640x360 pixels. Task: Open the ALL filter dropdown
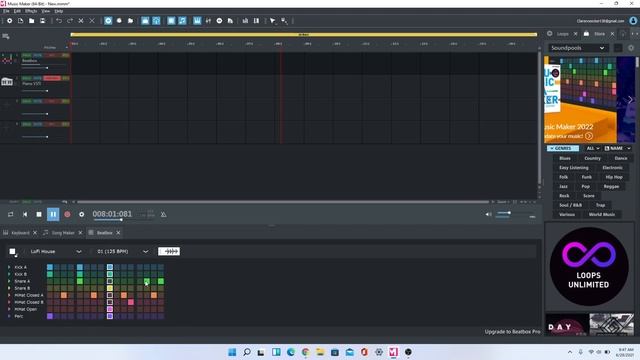point(593,148)
